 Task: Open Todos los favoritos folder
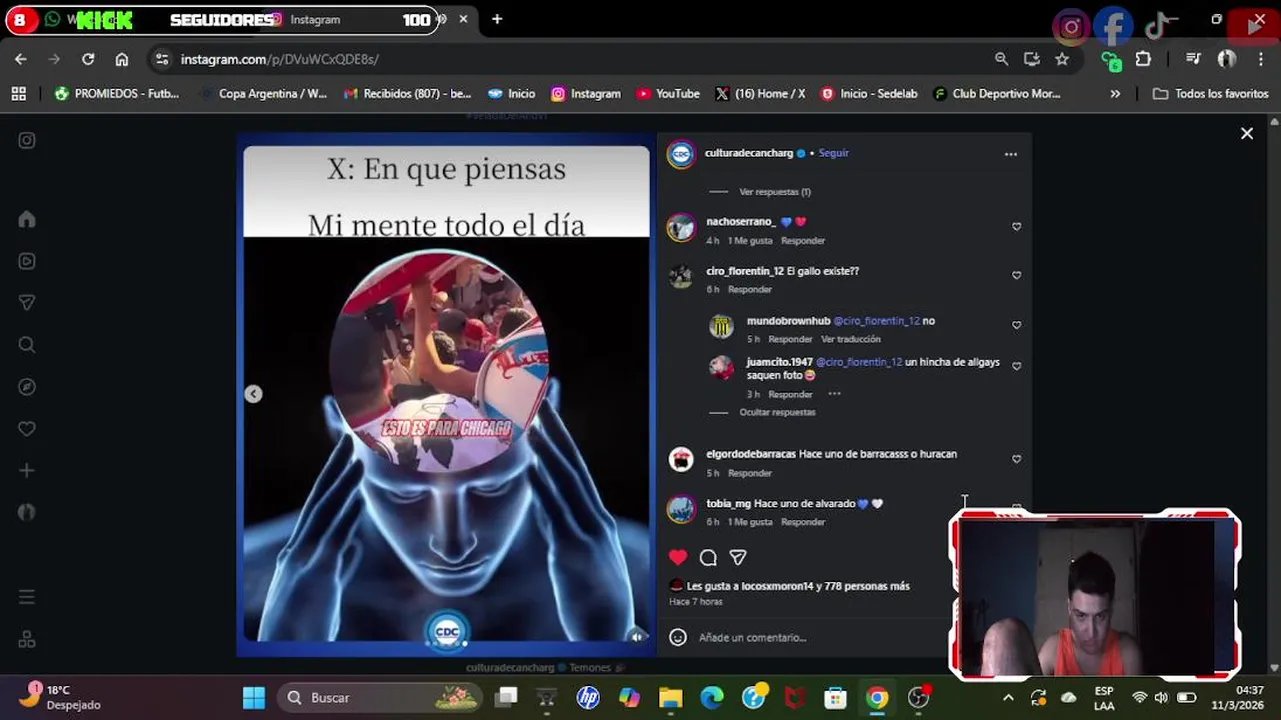[x=1210, y=93]
